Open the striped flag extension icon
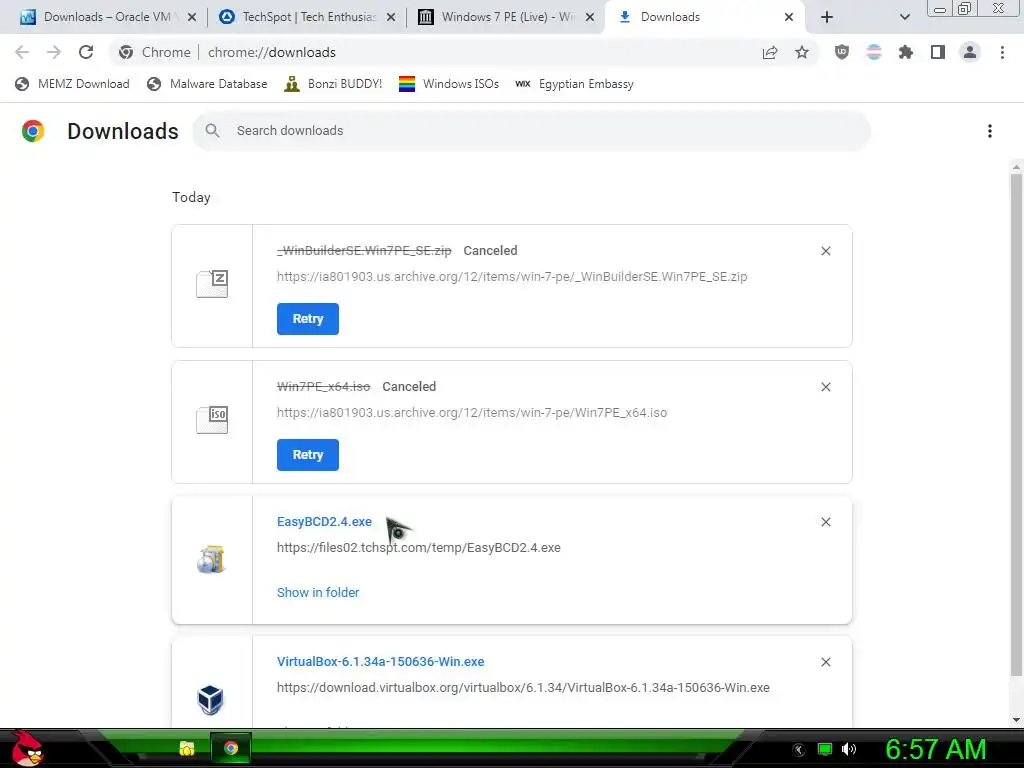Screen dimensions: 1024x768 [874, 52]
